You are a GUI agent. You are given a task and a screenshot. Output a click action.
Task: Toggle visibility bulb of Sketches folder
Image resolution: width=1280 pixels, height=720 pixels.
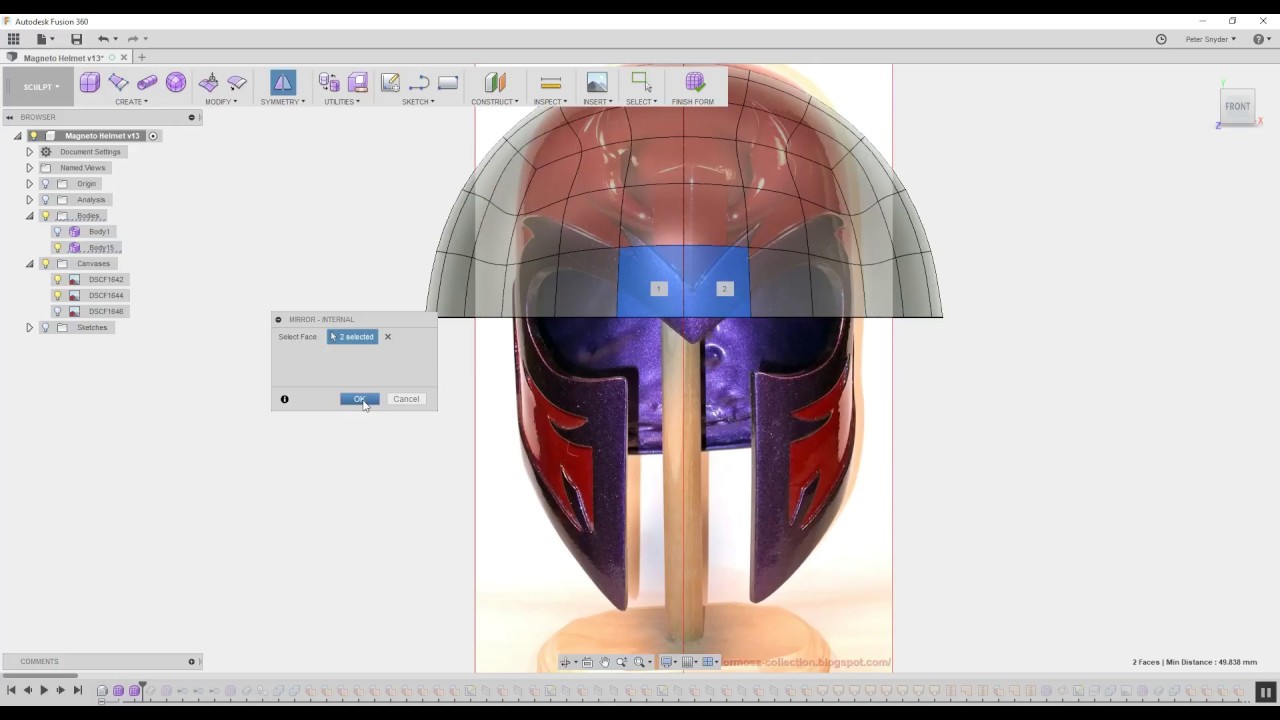pyautogui.click(x=45, y=328)
